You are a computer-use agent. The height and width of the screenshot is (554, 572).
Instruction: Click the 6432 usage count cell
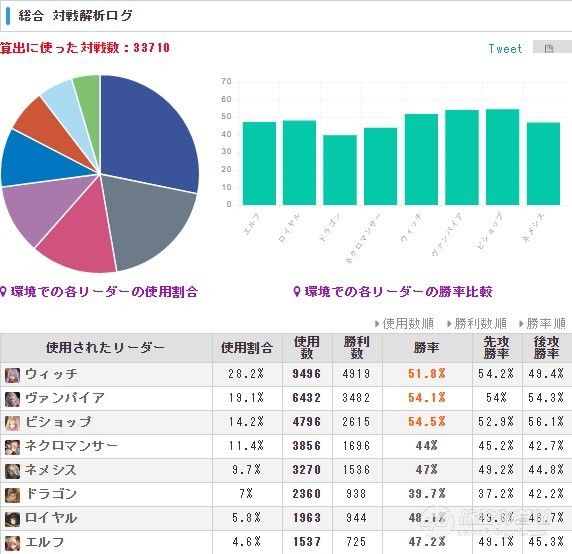click(x=307, y=398)
